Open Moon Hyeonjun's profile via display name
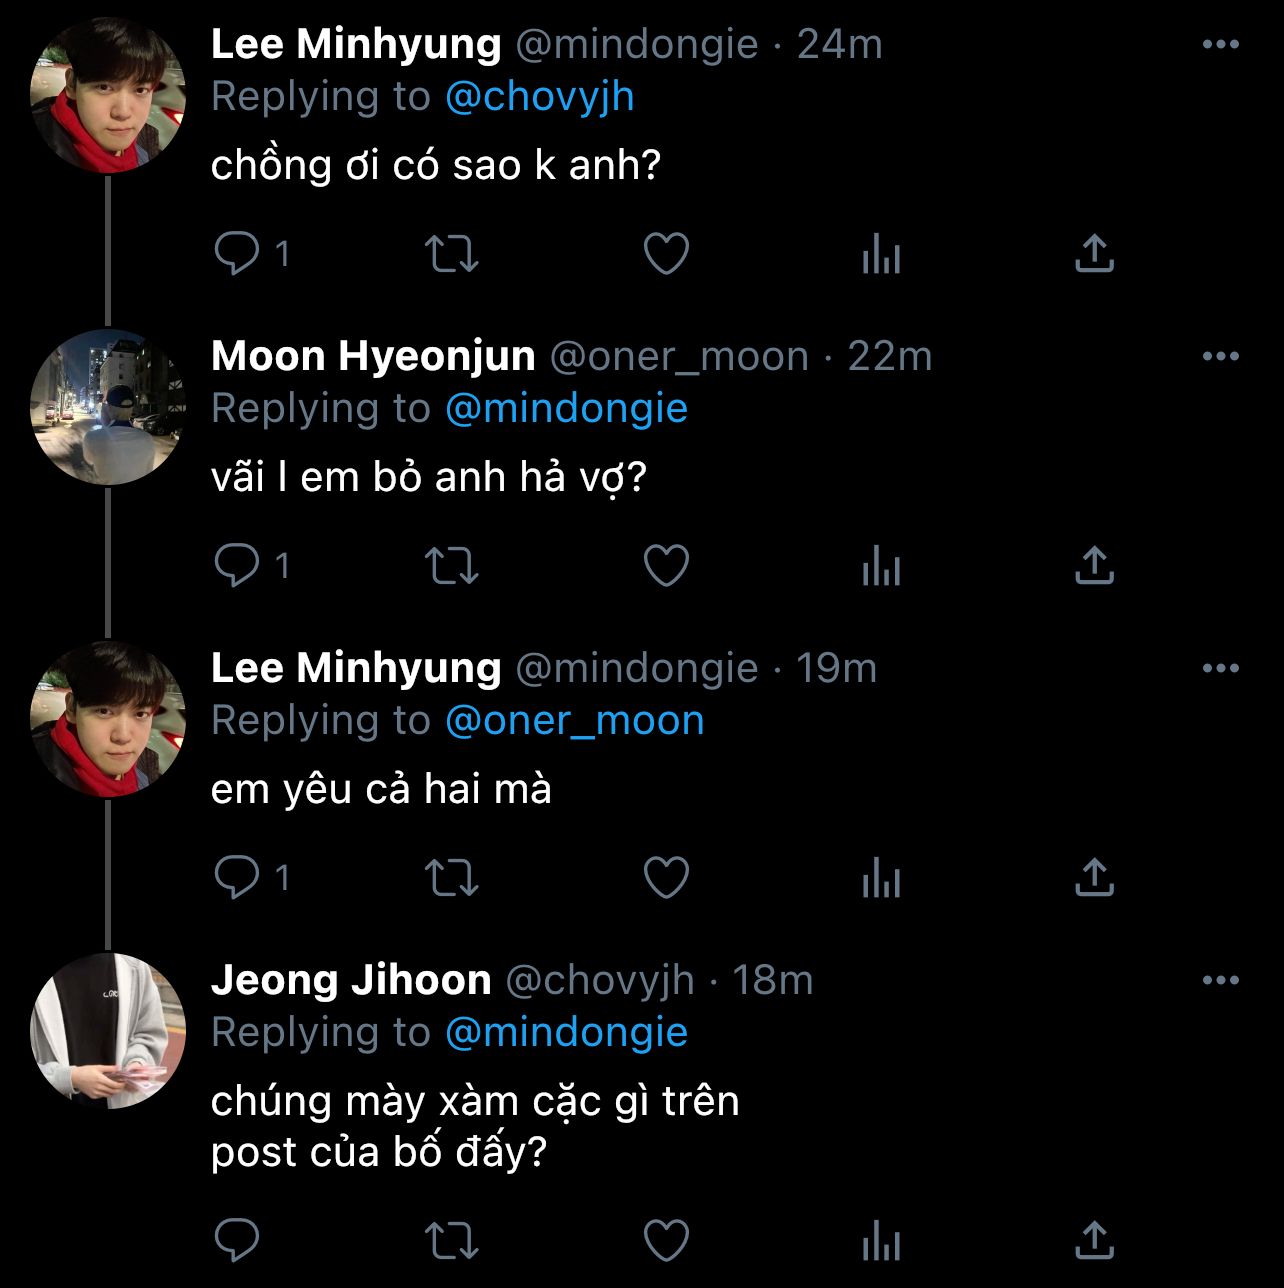Viewport: 1284px width, 1288px height. (x=373, y=357)
